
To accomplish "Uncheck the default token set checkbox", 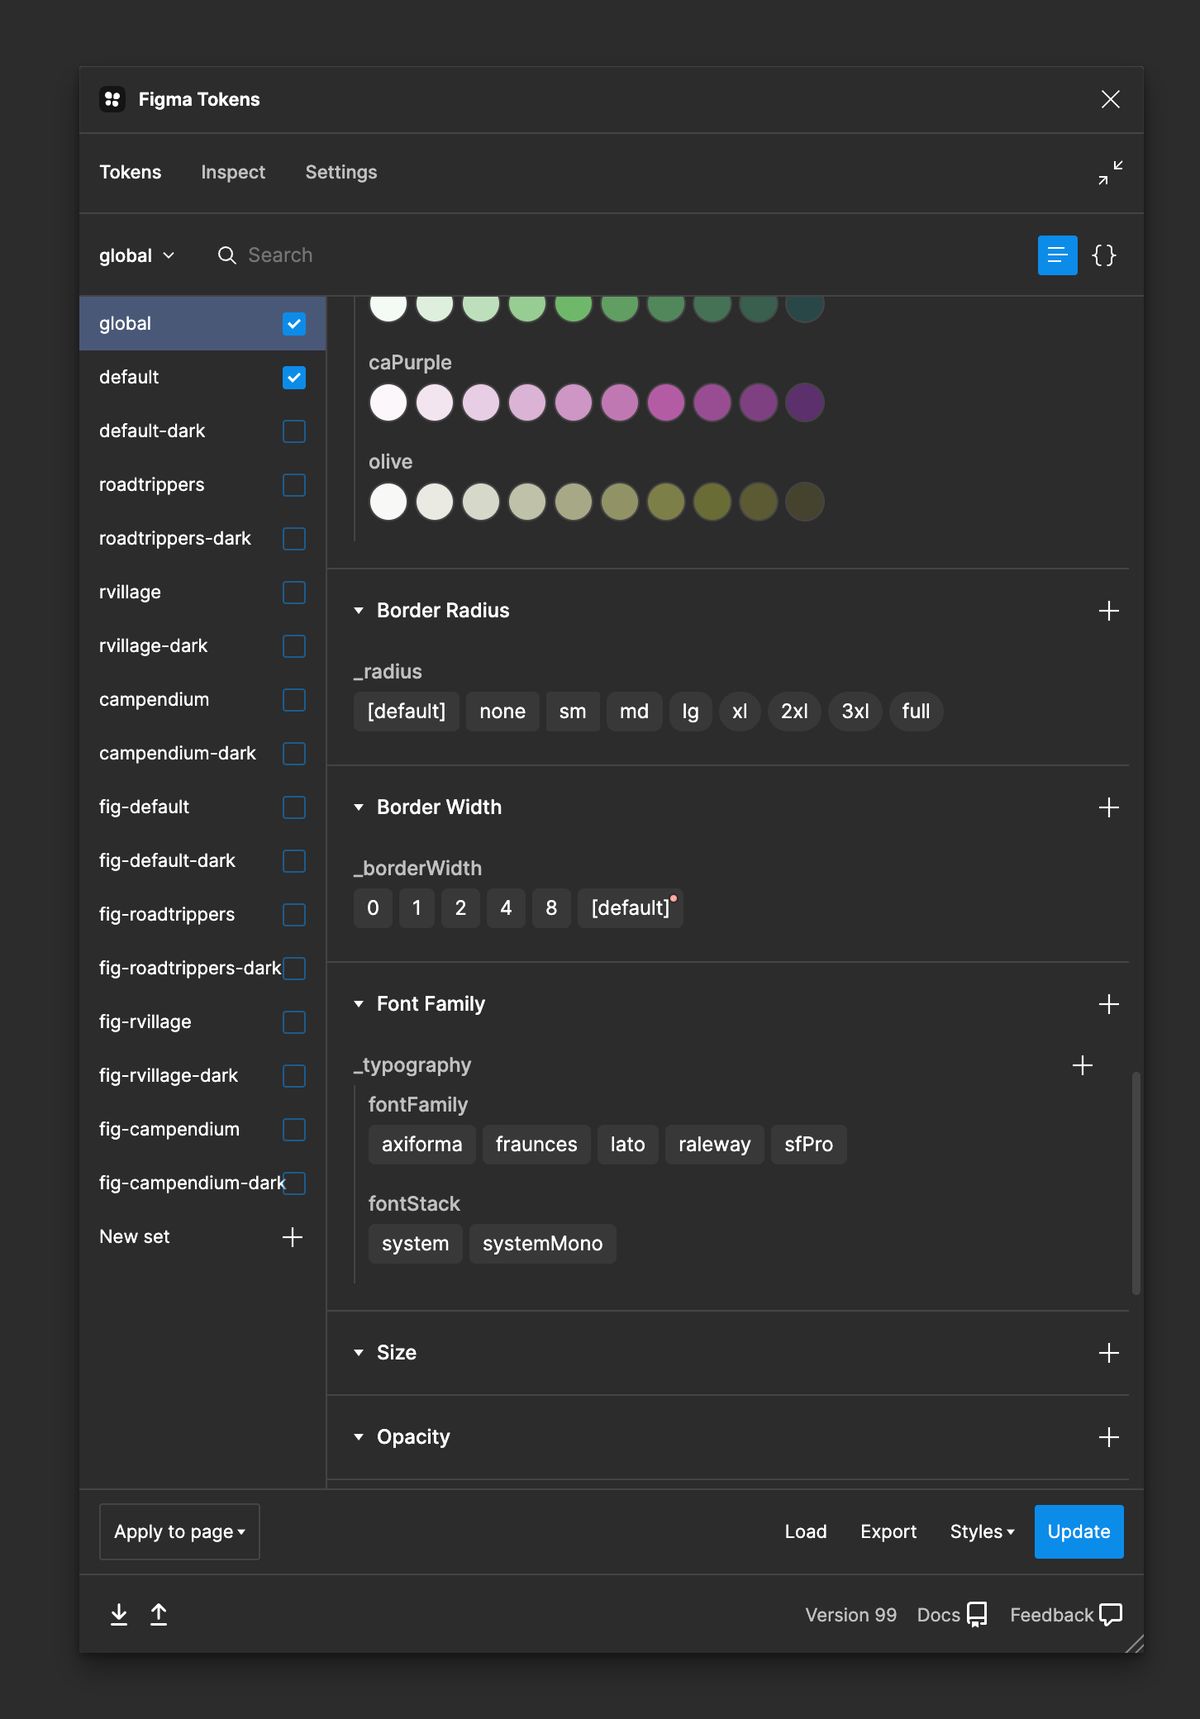I will (294, 378).
